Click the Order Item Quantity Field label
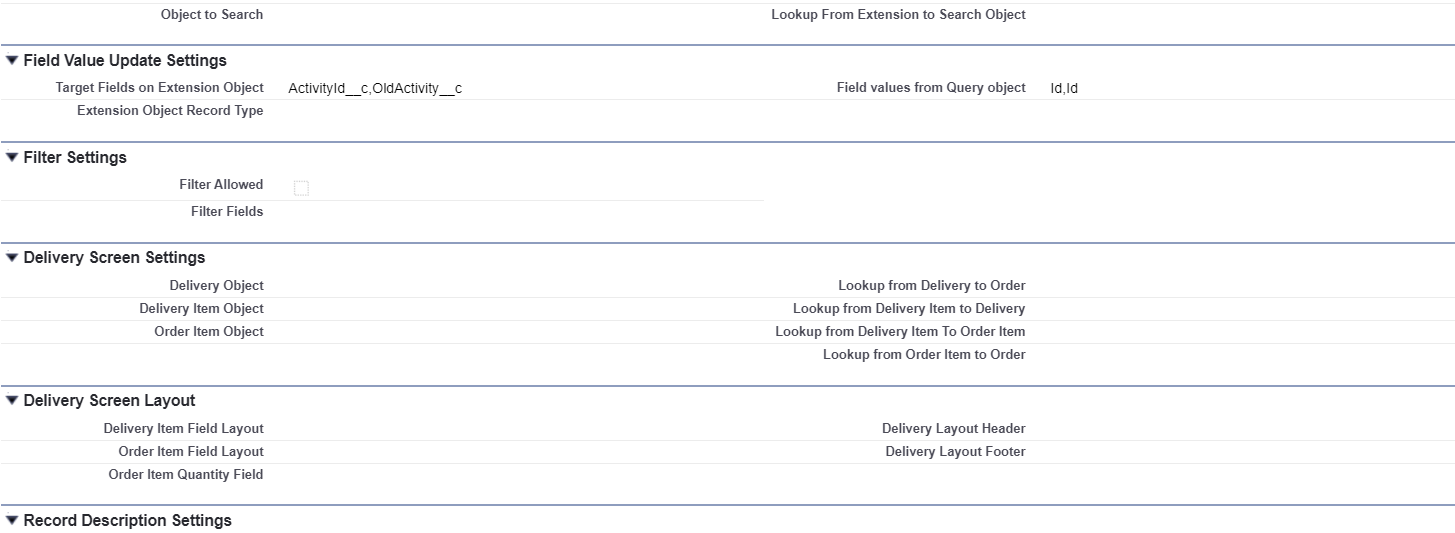 pyautogui.click(x=186, y=475)
